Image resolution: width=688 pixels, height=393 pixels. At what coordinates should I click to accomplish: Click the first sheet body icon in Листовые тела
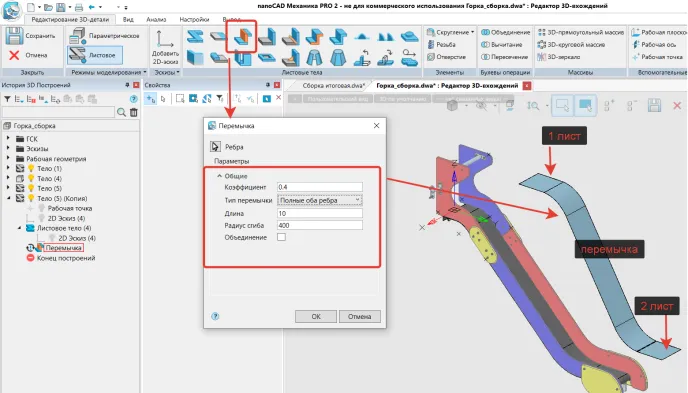click(x=194, y=37)
